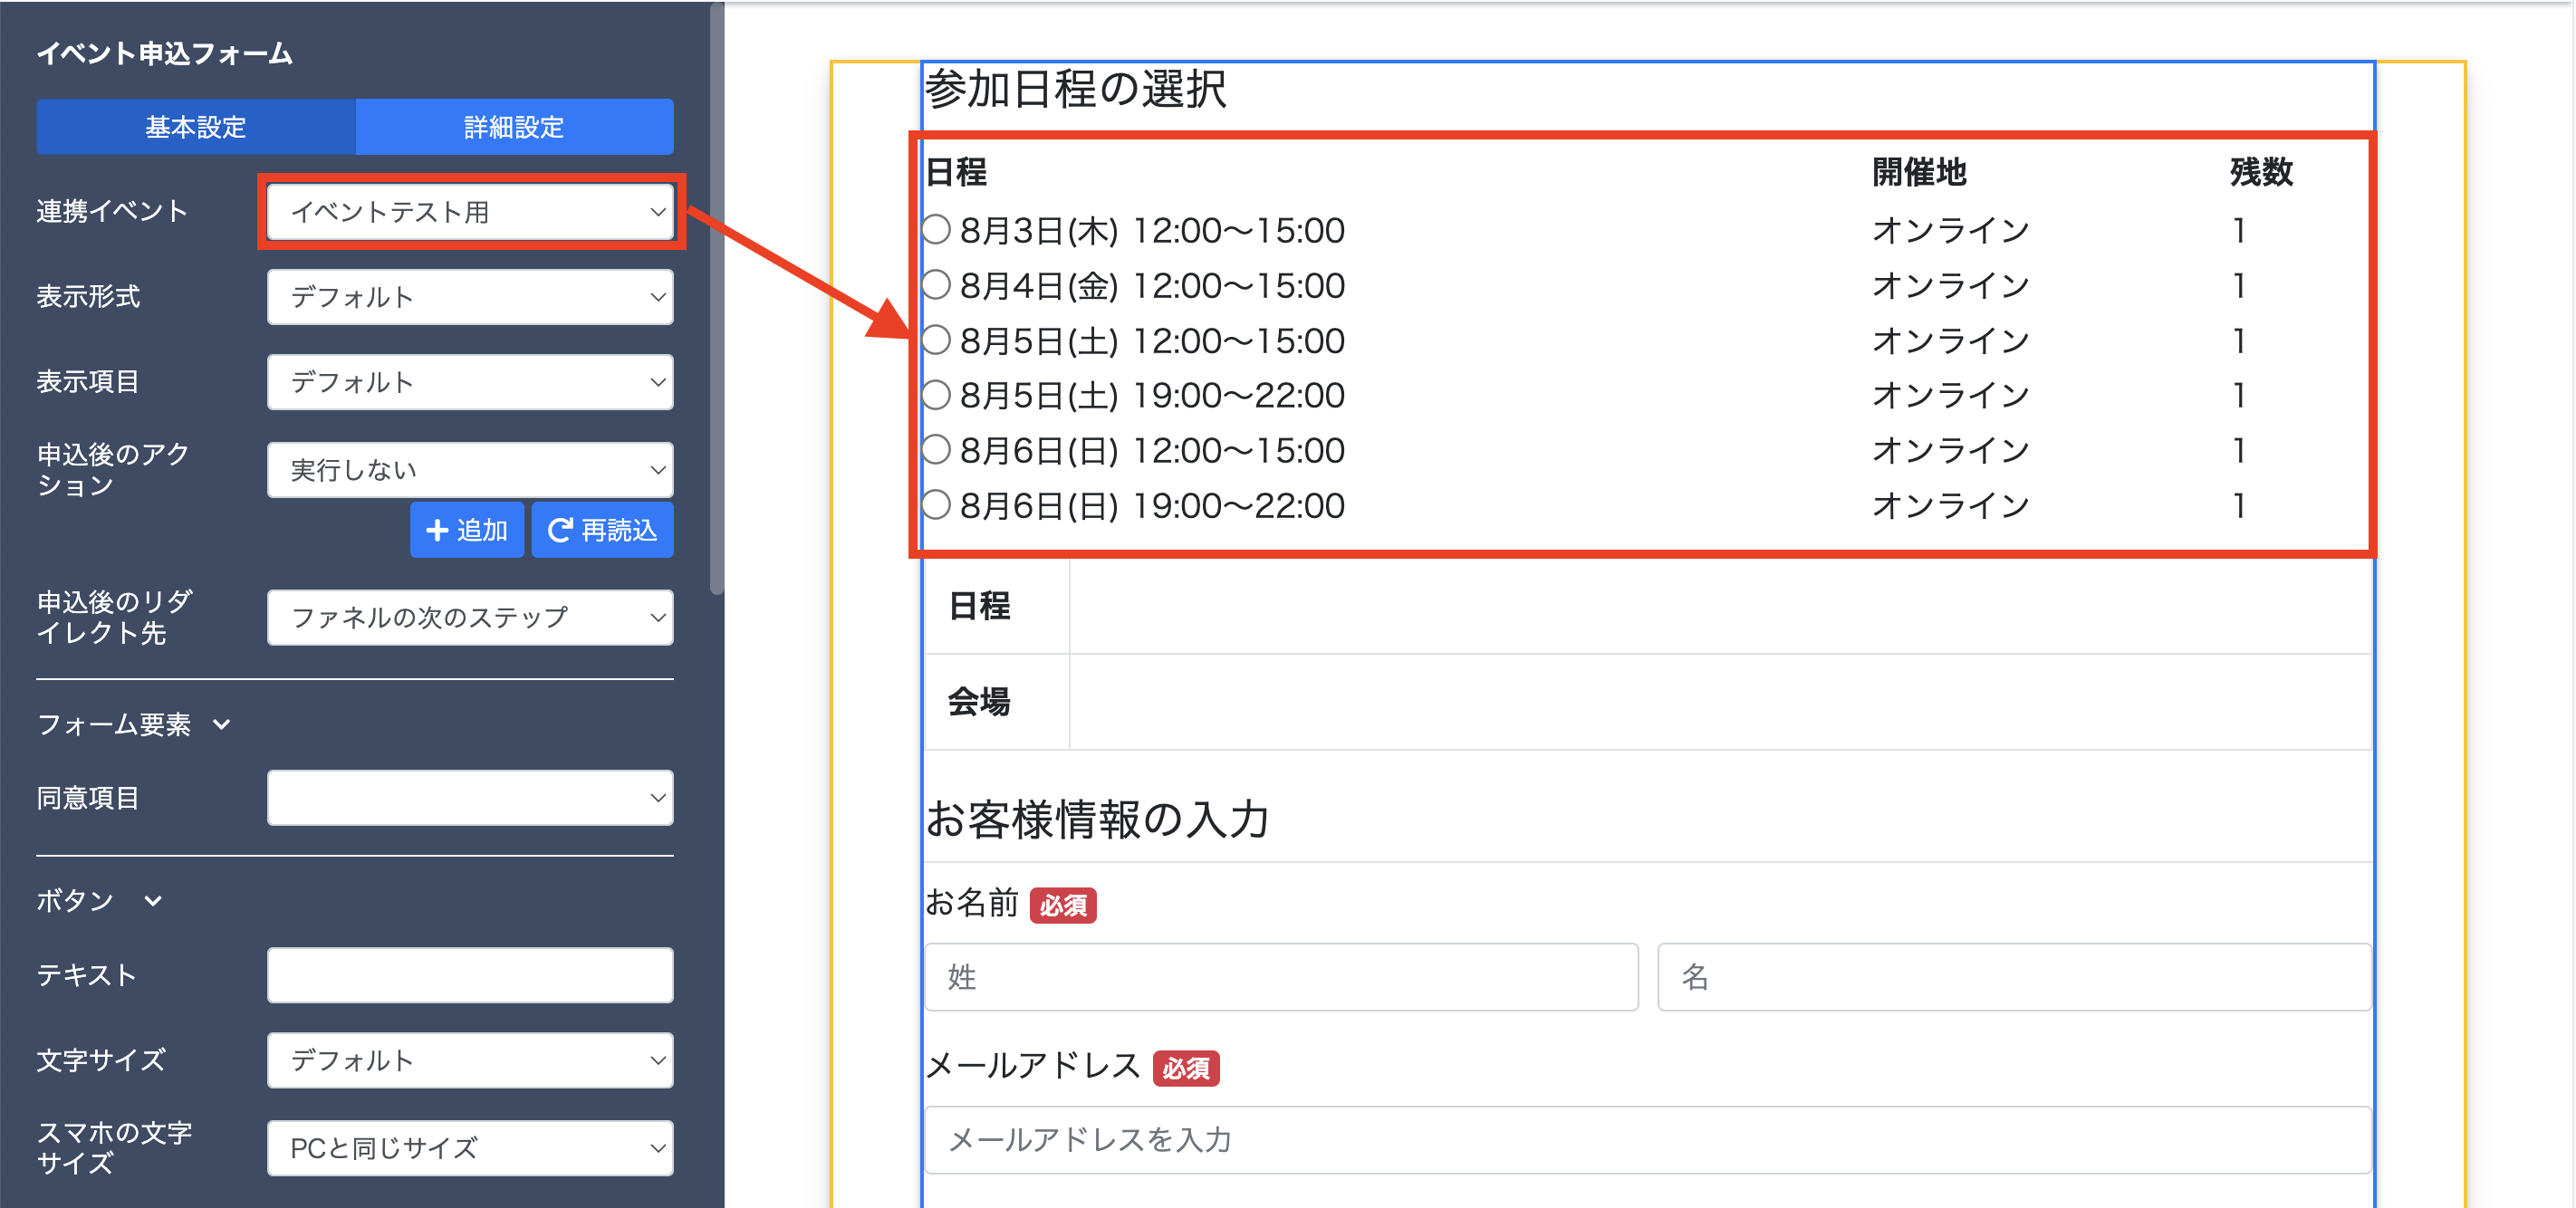This screenshot has height=1208, width=2576.
Task: Select 8月3日(木) 12:00〜15:00 radio button
Action: pos(936,230)
